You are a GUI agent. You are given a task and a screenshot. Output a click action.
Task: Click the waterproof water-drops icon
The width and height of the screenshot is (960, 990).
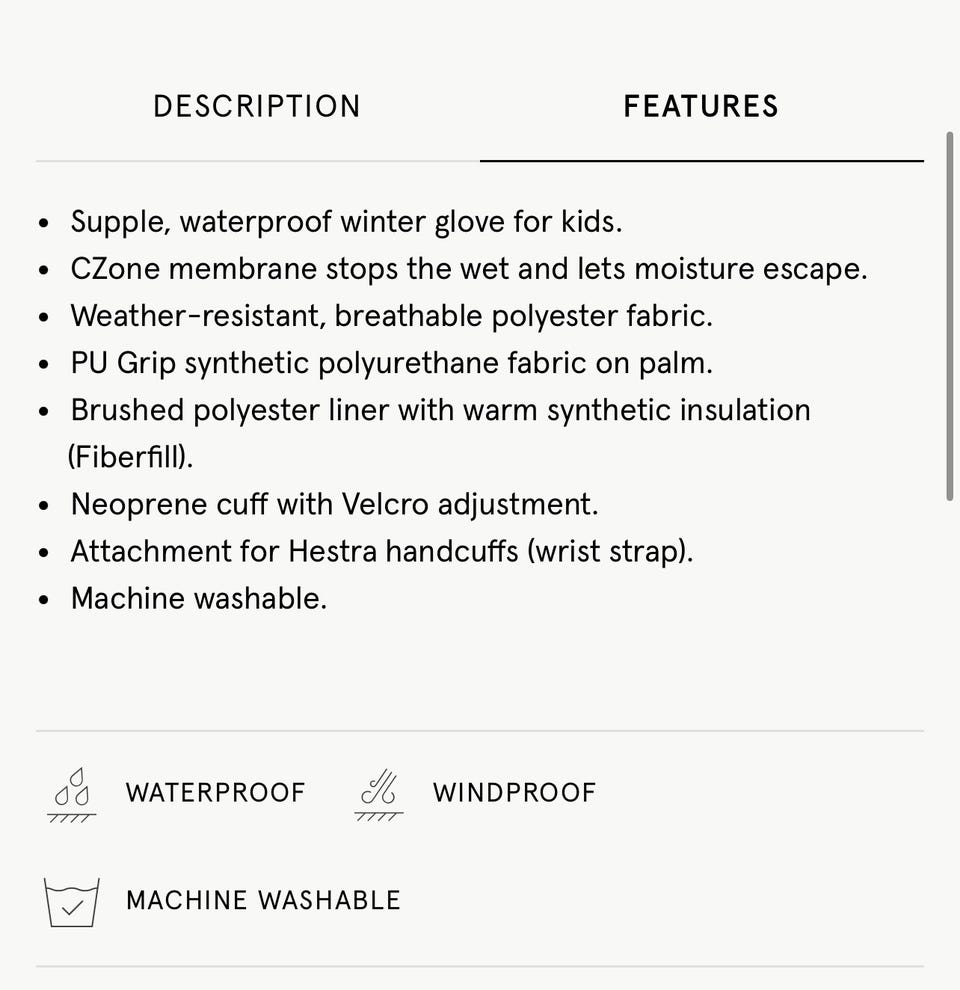pyautogui.click(x=72, y=793)
